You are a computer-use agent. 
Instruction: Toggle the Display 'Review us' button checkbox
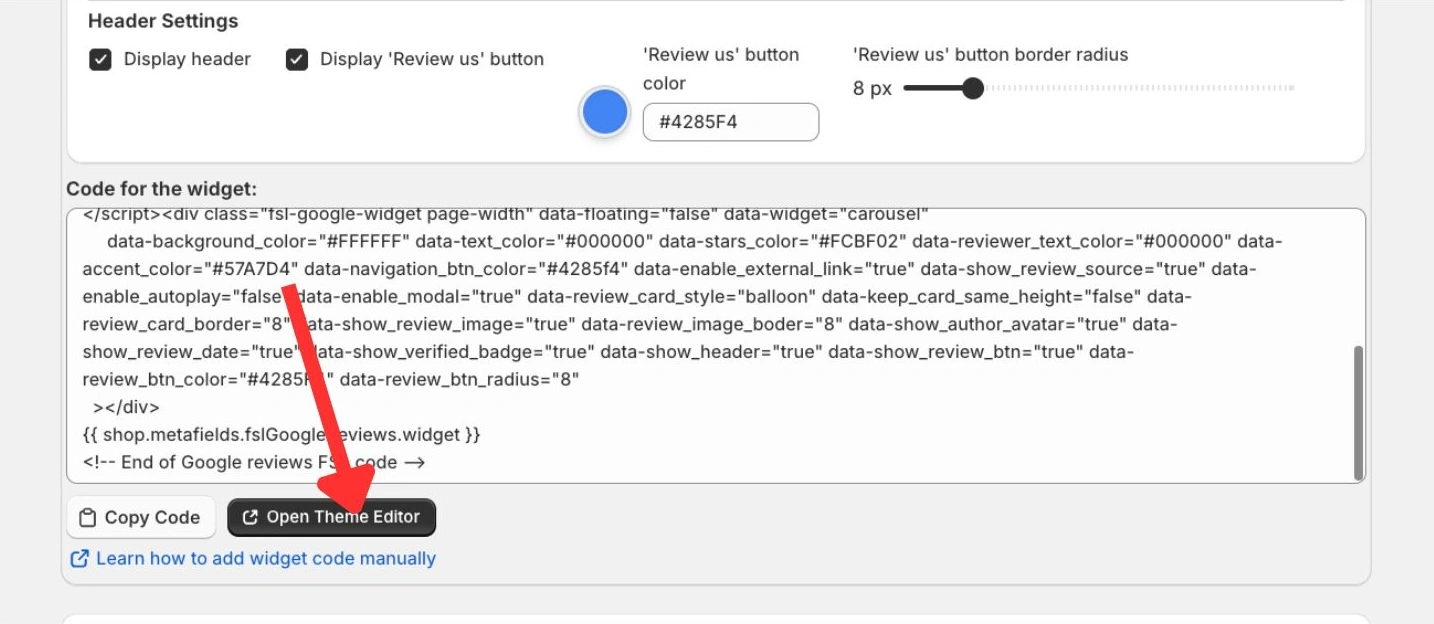coord(297,60)
